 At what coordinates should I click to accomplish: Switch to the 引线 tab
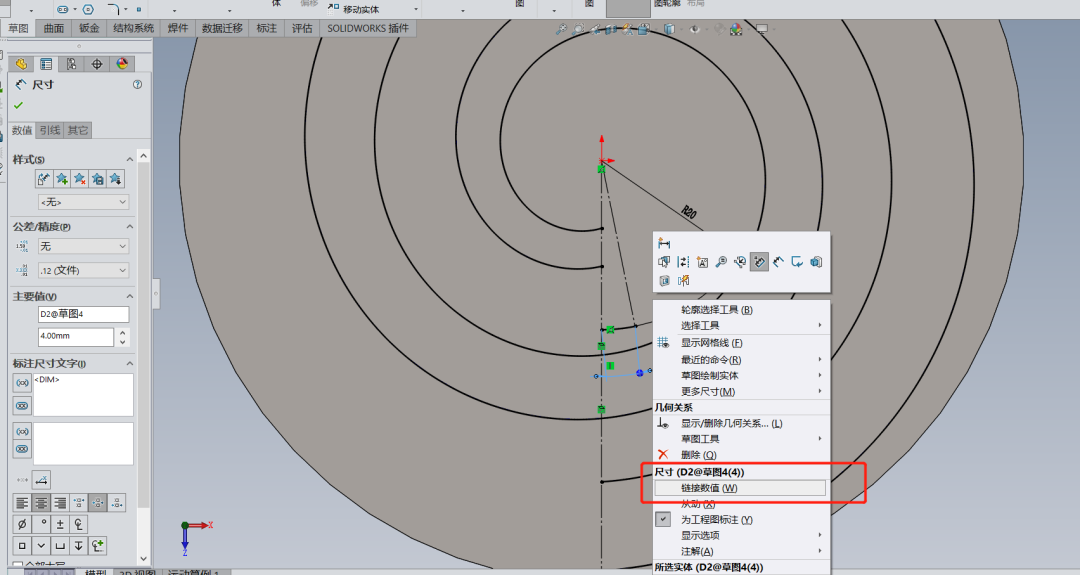(x=50, y=130)
